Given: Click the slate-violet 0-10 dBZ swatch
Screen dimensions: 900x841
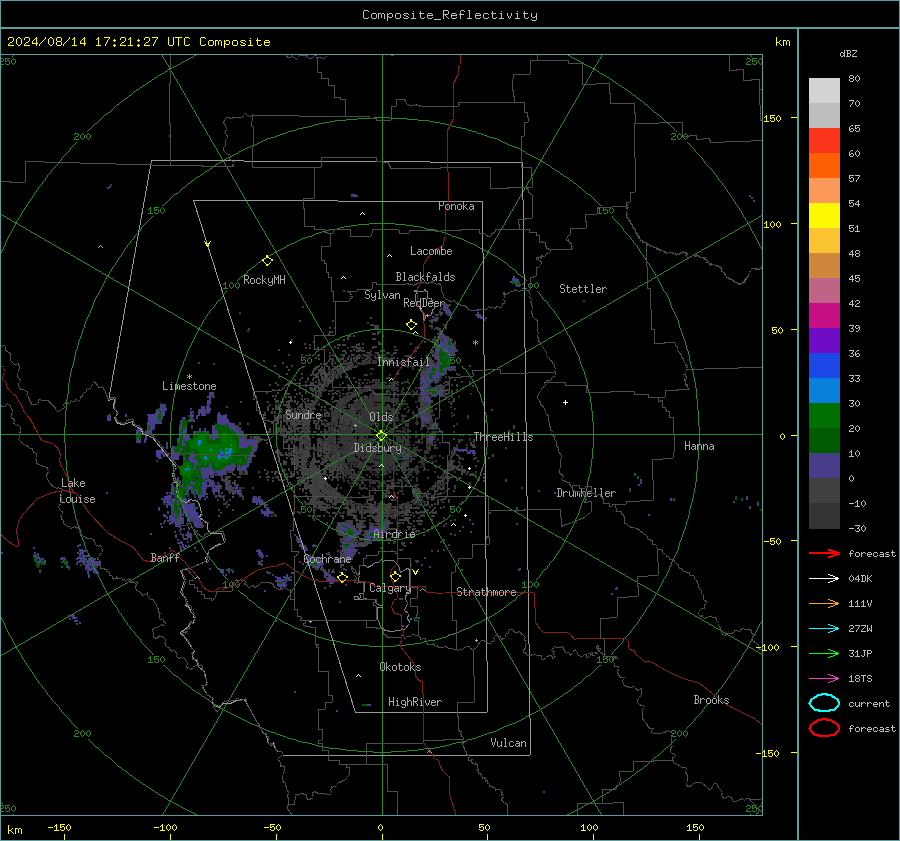Looking at the screenshot, I should click(824, 466).
